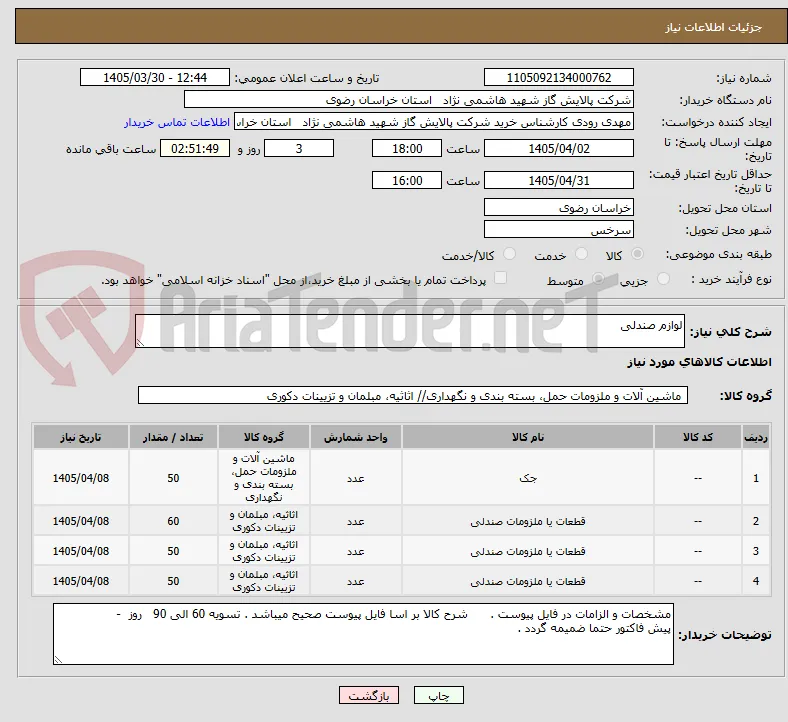Click the delivery city field سرخس
Image resolution: width=788 pixels, height=722 pixels.
point(559,230)
